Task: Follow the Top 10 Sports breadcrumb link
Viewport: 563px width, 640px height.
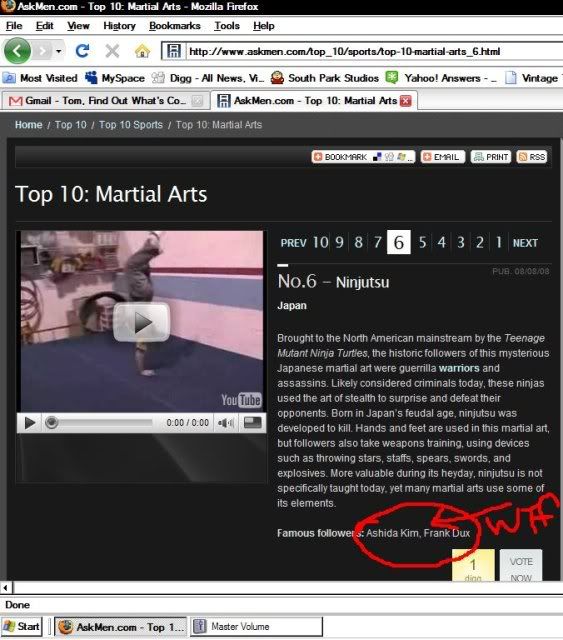Action: [x=131, y=125]
